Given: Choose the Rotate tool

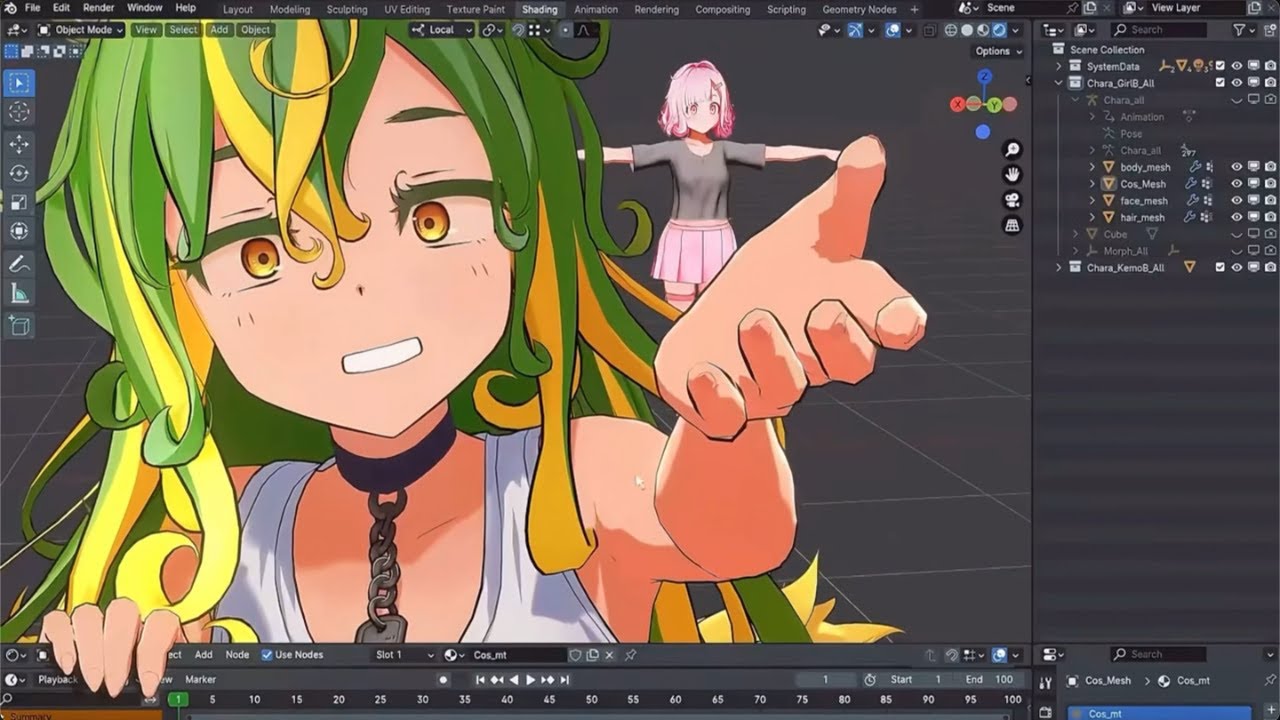Looking at the screenshot, I should pos(19,173).
